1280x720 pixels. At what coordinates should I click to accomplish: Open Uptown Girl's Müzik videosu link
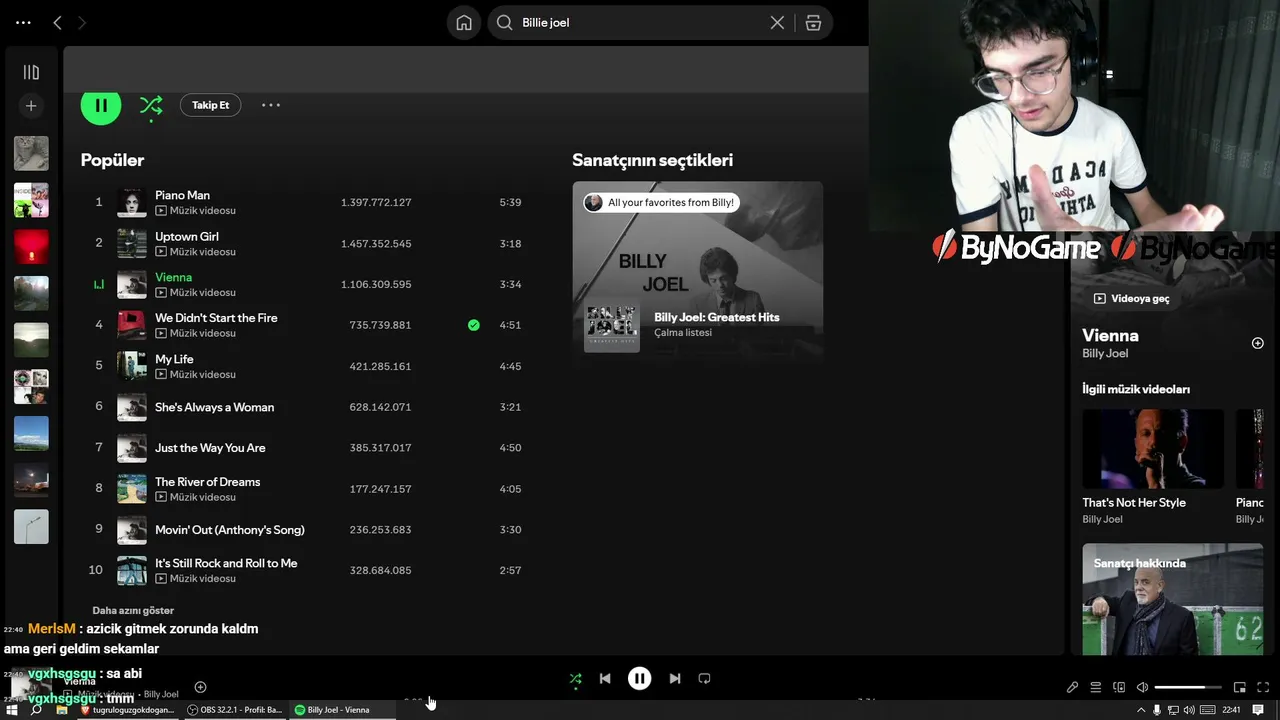196,252
